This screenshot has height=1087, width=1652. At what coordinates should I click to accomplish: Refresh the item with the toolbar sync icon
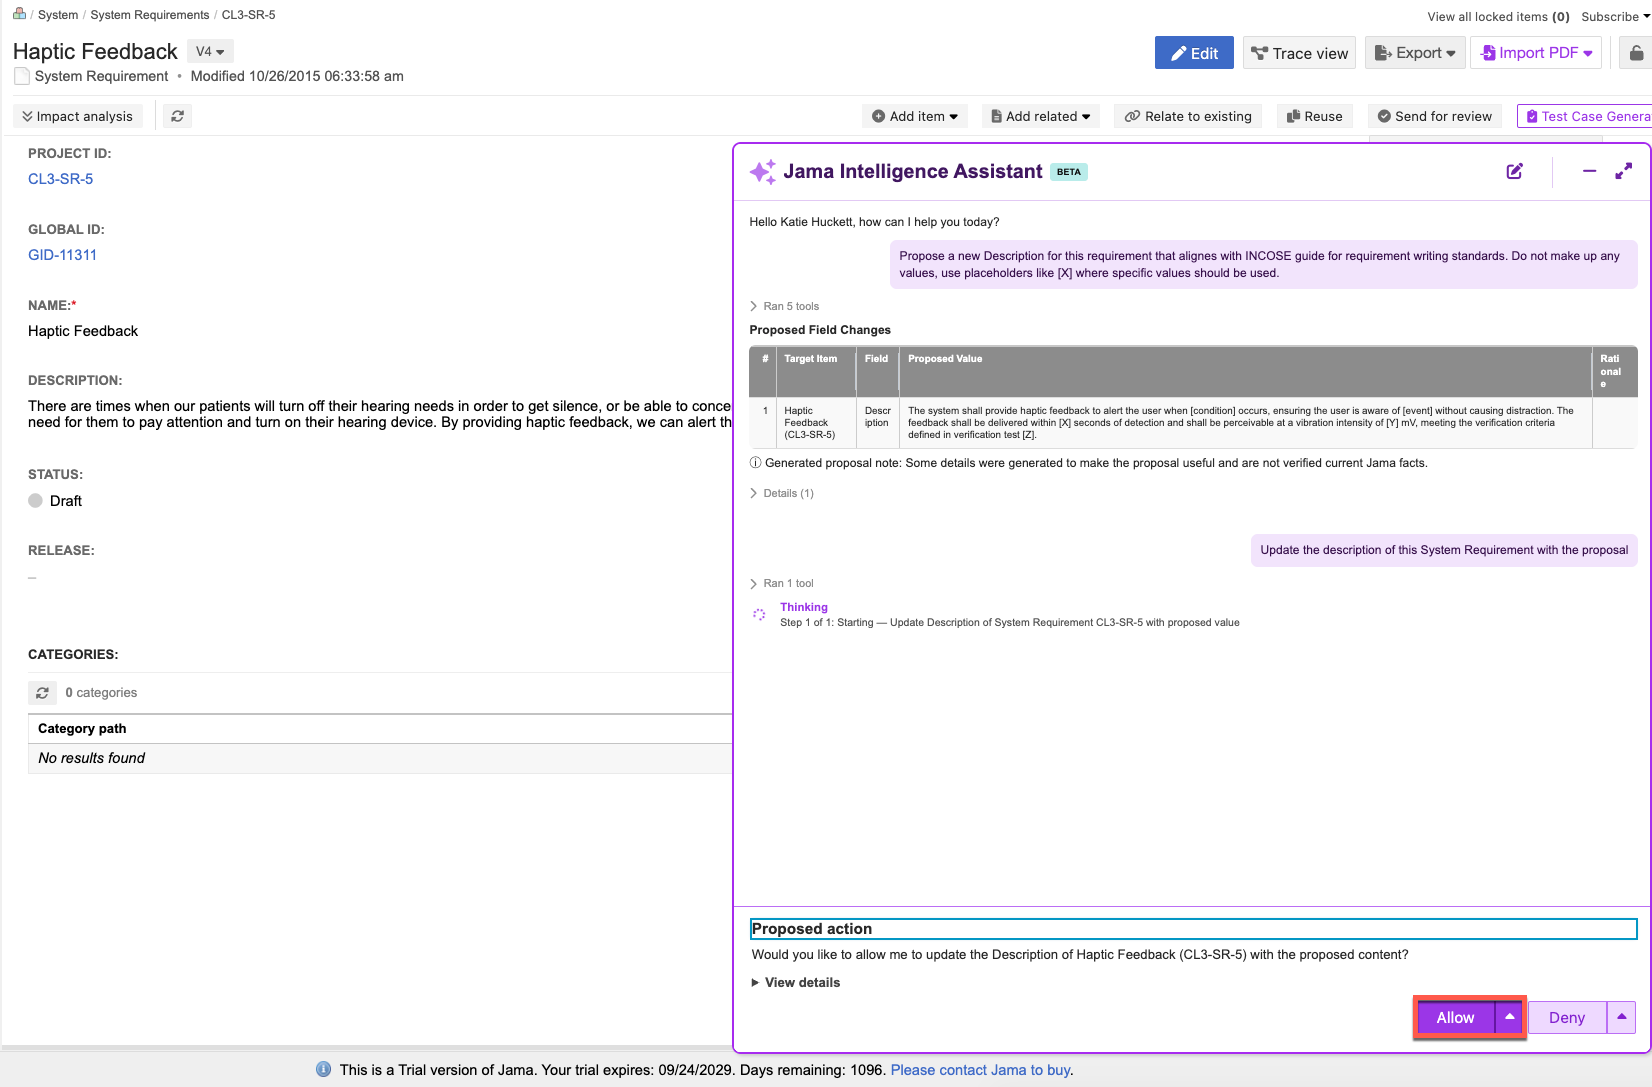177,116
